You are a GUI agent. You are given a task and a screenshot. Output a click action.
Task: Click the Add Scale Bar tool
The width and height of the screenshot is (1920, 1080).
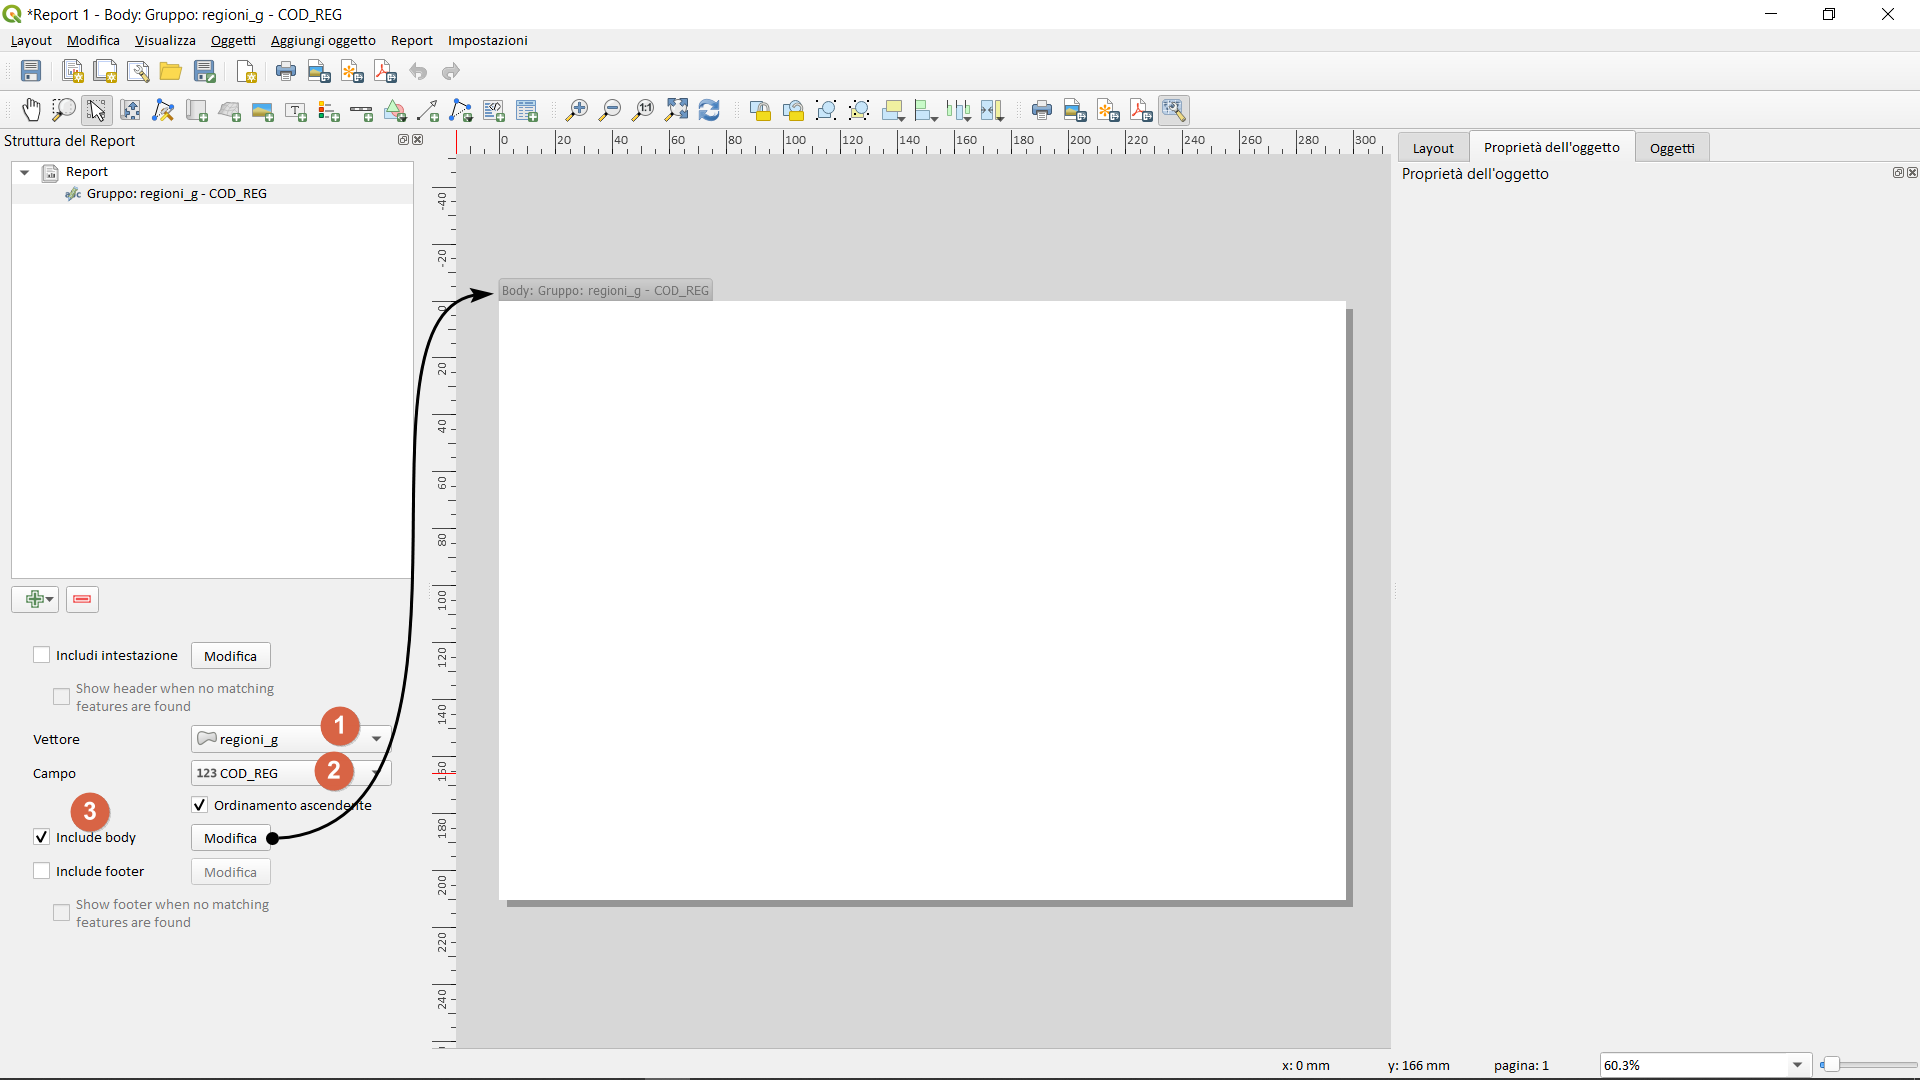click(x=362, y=110)
